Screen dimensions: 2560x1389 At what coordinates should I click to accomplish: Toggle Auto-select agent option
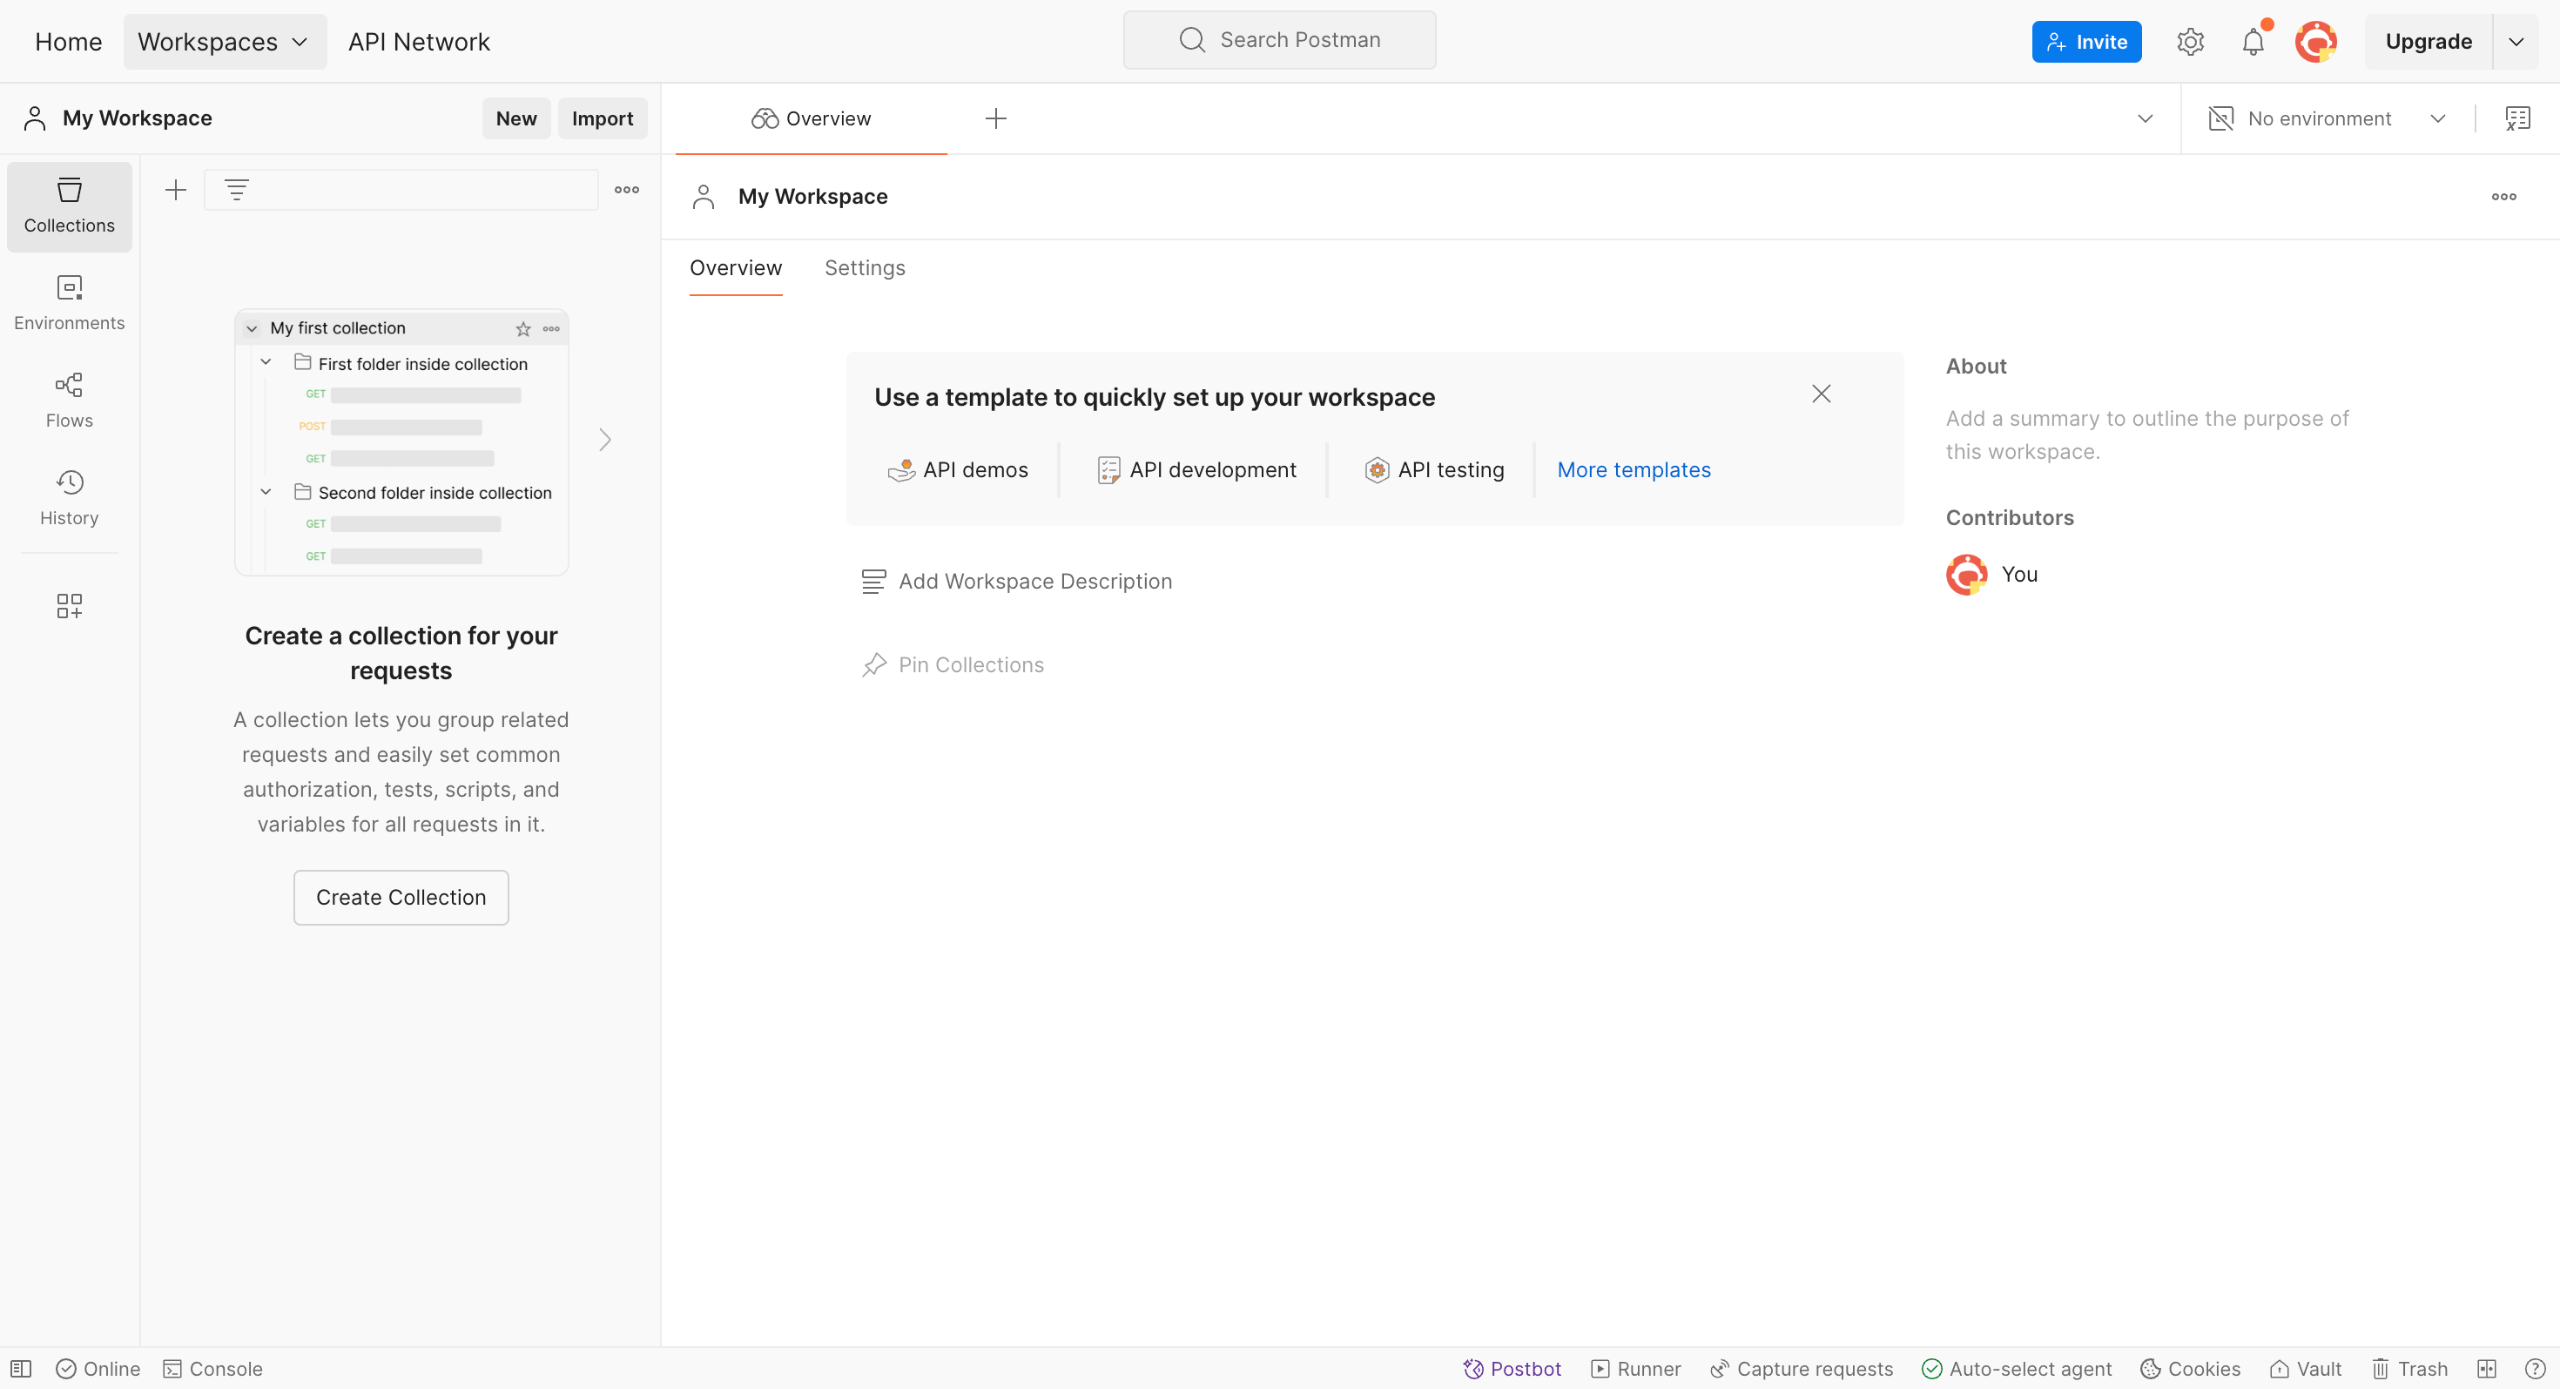point(2017,1368)
